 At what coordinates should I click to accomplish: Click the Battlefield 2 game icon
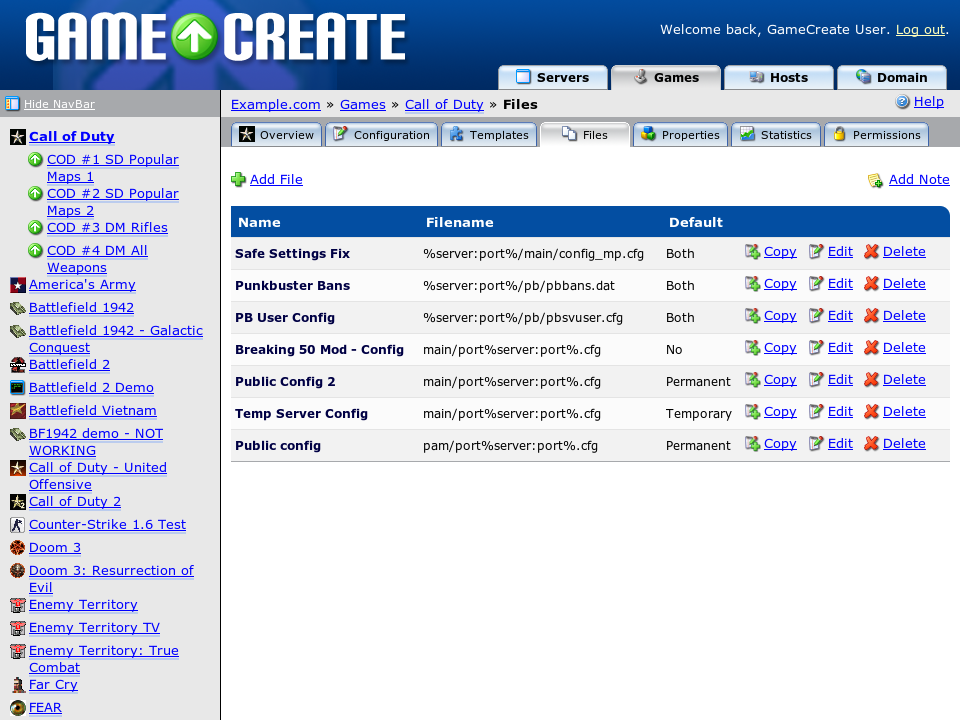point(18,365)
